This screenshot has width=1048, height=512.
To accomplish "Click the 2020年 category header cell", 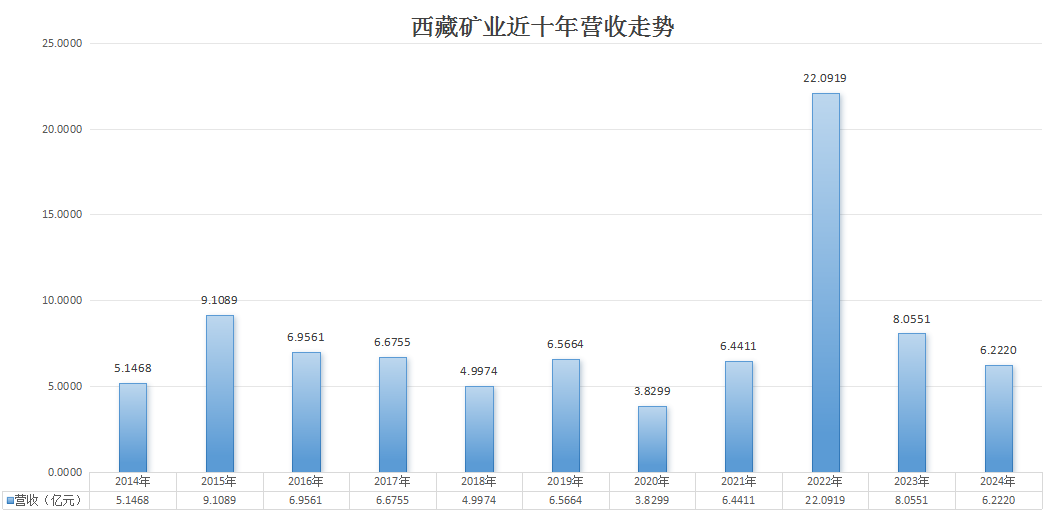I will [x=652, y=482].
